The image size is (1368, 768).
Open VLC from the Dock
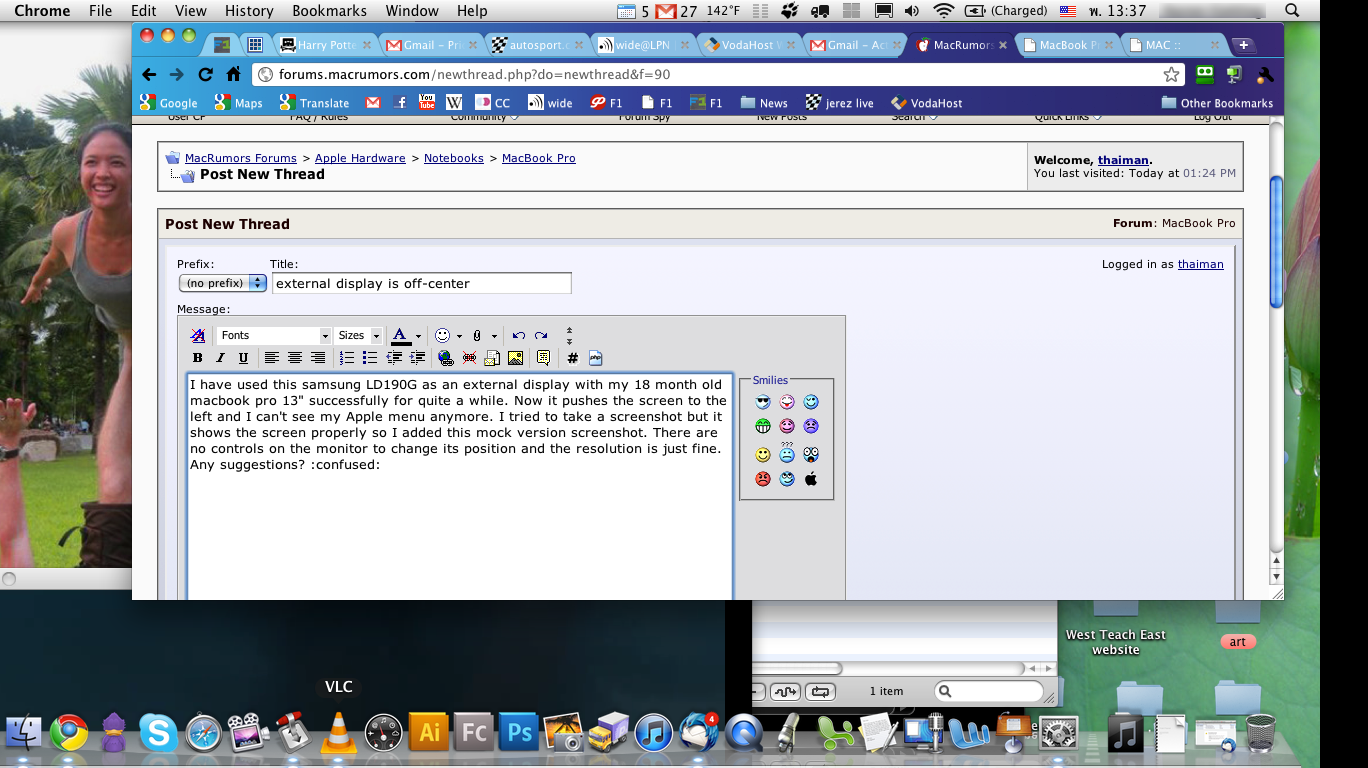pyautogui.click(x=338, y=733)
